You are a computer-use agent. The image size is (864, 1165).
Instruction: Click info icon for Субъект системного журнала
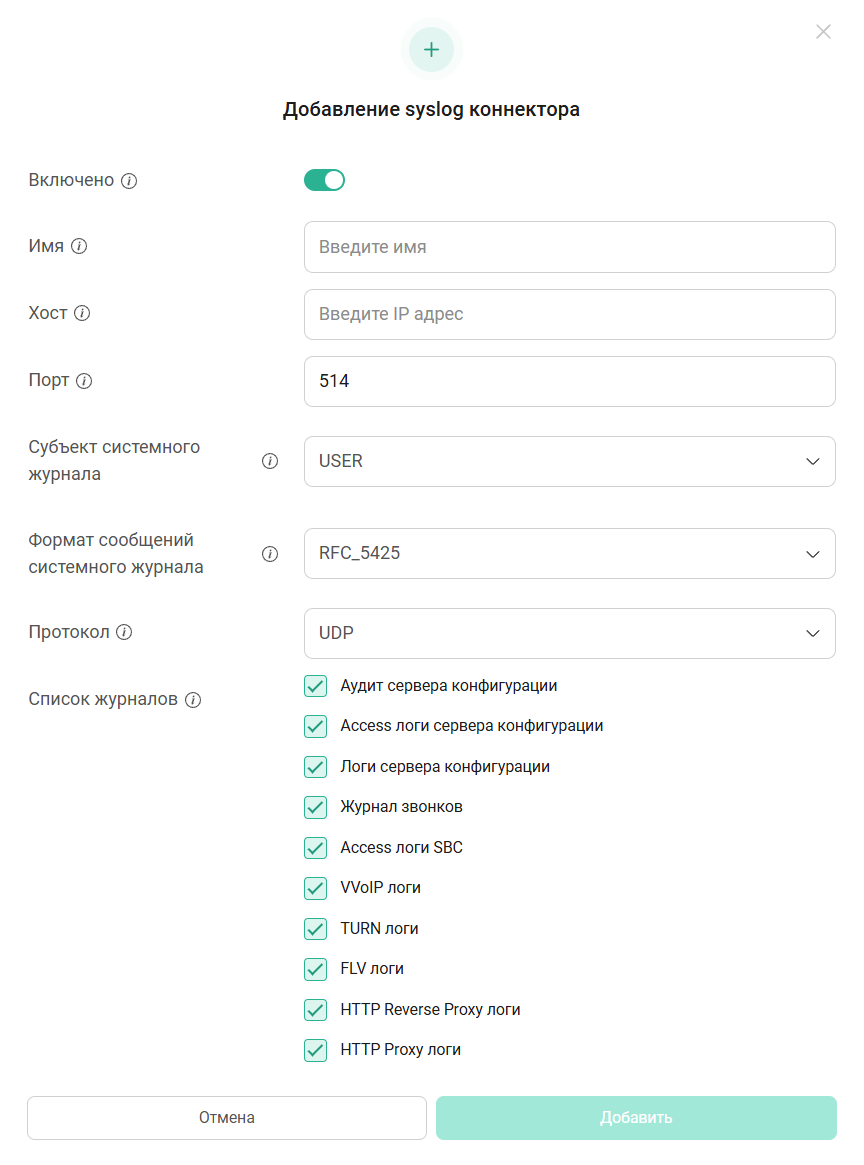click(270, 461)
